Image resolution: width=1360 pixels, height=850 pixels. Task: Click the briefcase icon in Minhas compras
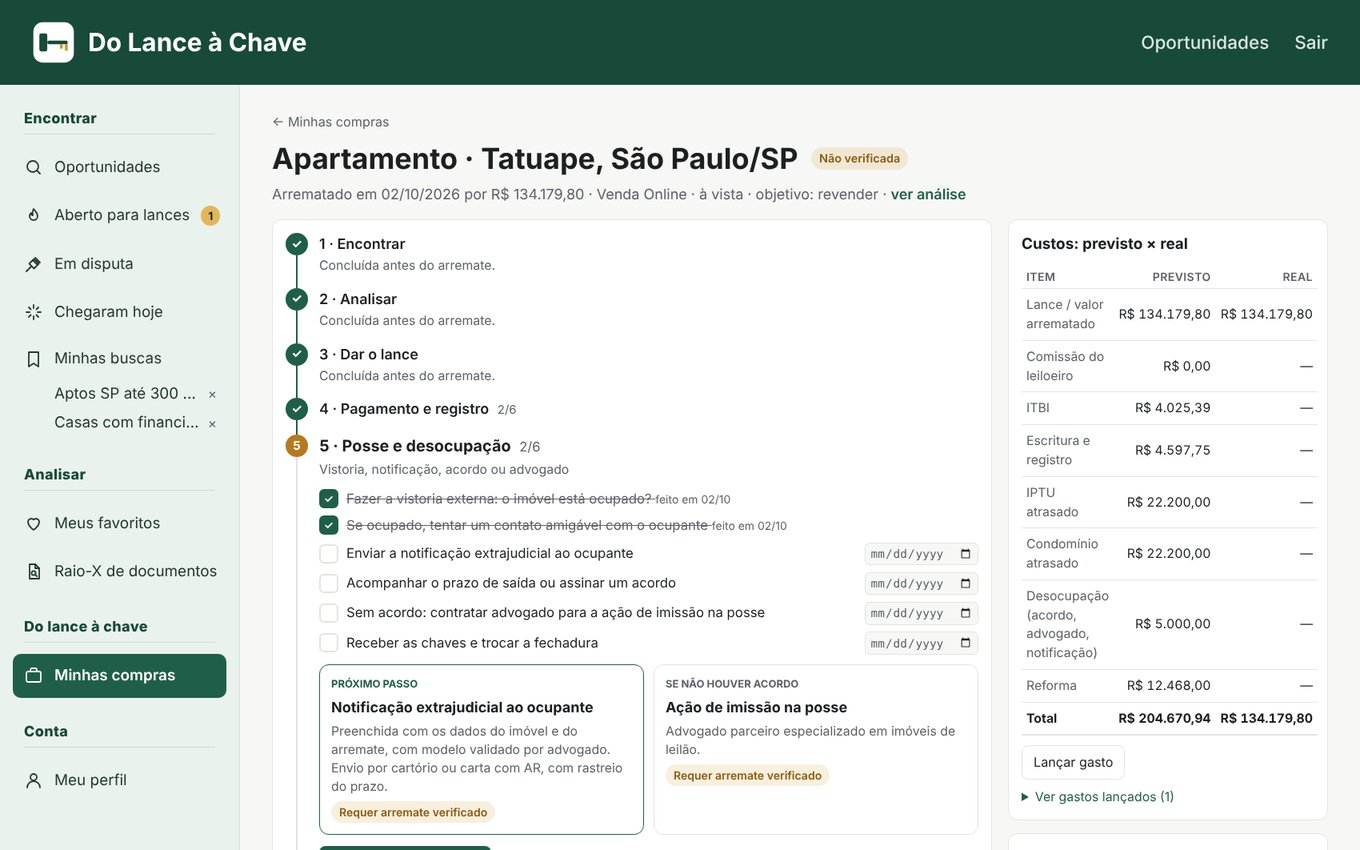click(x=34, y=675)
